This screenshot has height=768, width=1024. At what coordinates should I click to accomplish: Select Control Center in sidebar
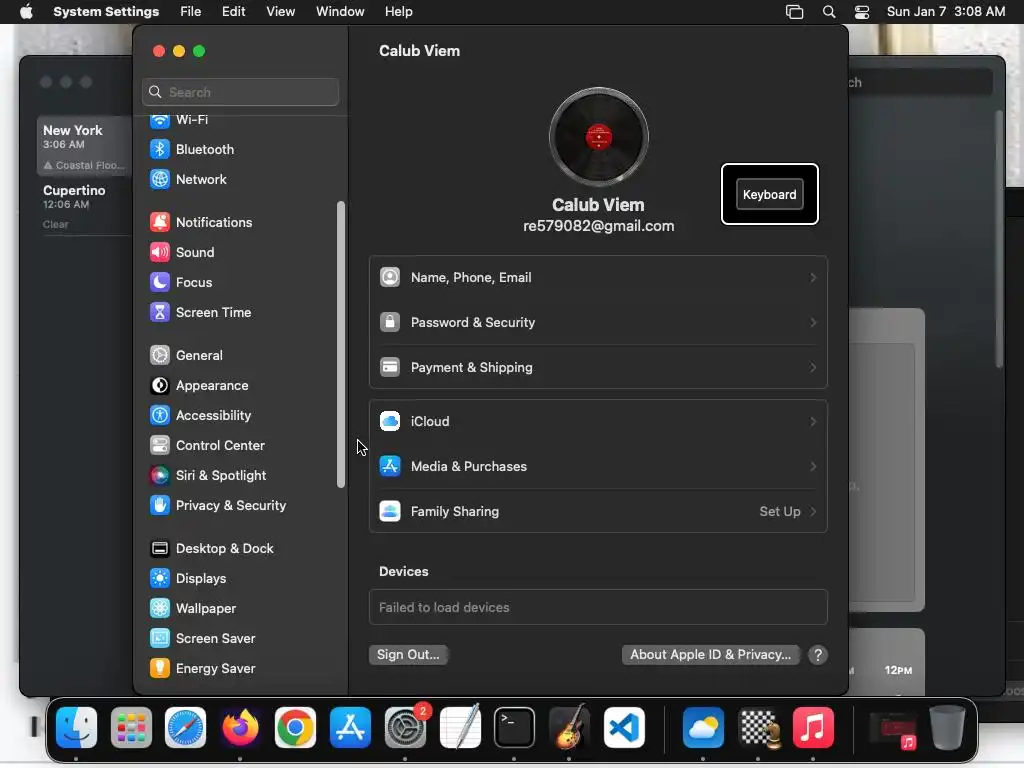pyautogui.click(x=207, y=446)
